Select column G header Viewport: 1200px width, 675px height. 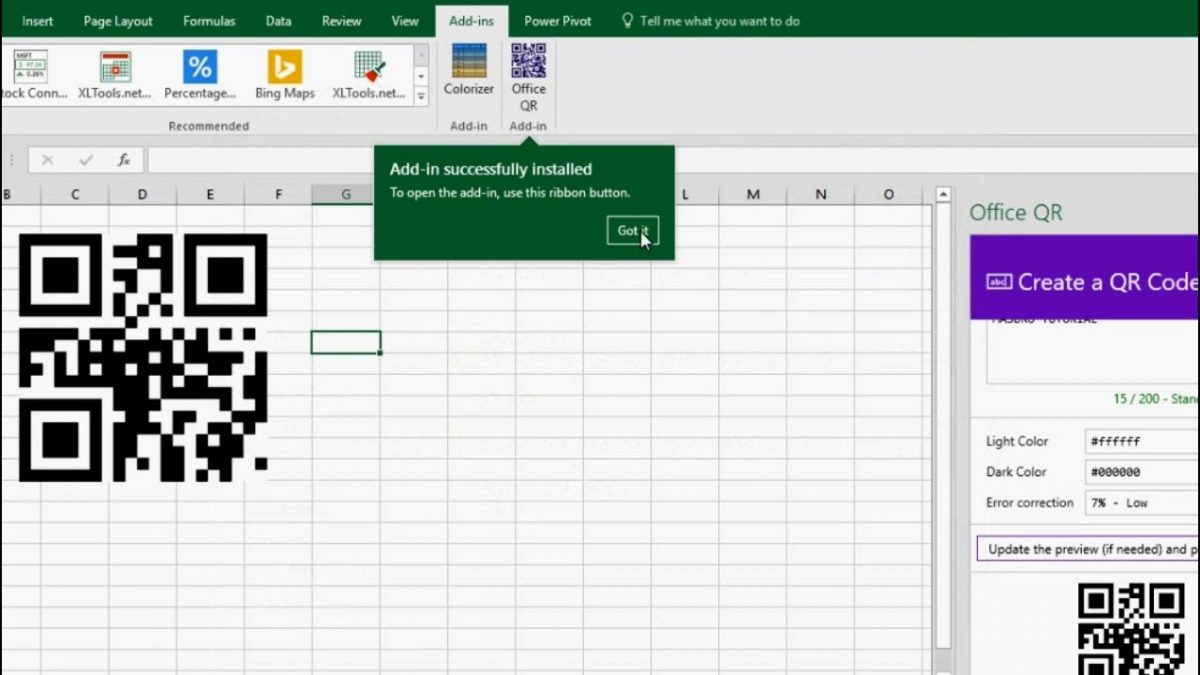(346, 194)
